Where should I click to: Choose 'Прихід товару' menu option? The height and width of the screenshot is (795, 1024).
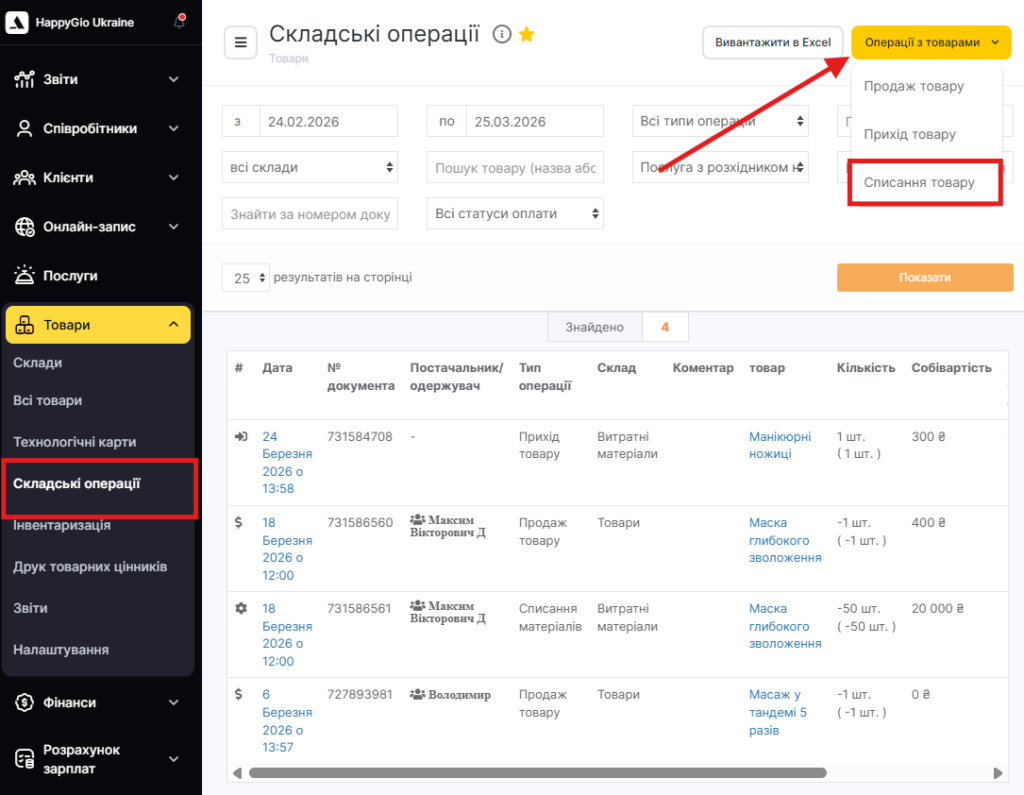click(x=909, y=134)
